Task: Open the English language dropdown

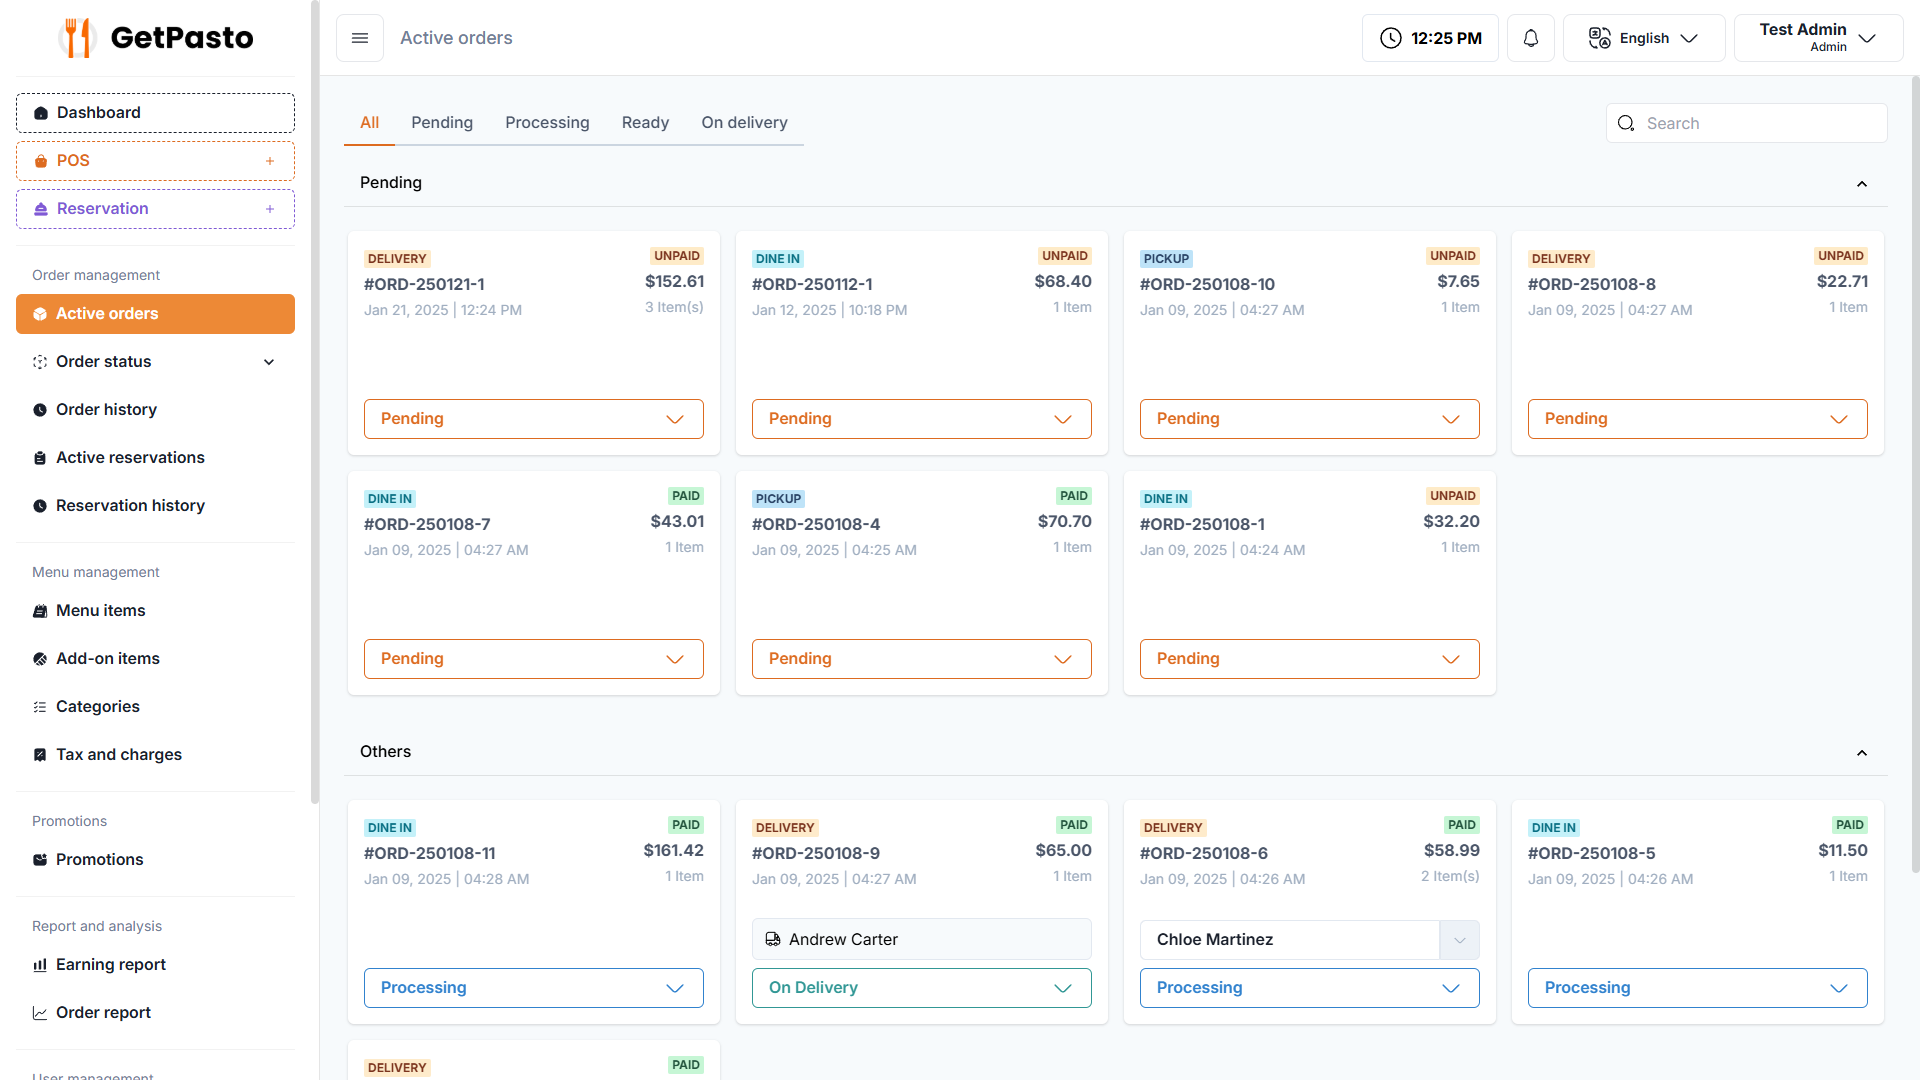Action: (x=1644, y=38)
